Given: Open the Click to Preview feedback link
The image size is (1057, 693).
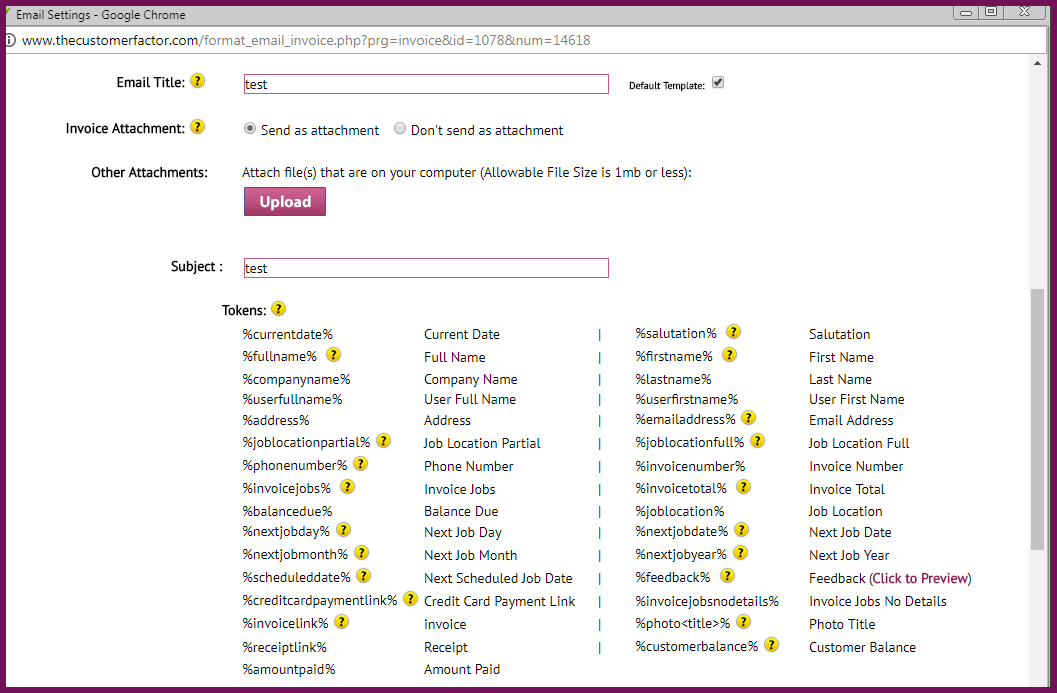Looking at the screenshot, I should [x=920, y=578].
